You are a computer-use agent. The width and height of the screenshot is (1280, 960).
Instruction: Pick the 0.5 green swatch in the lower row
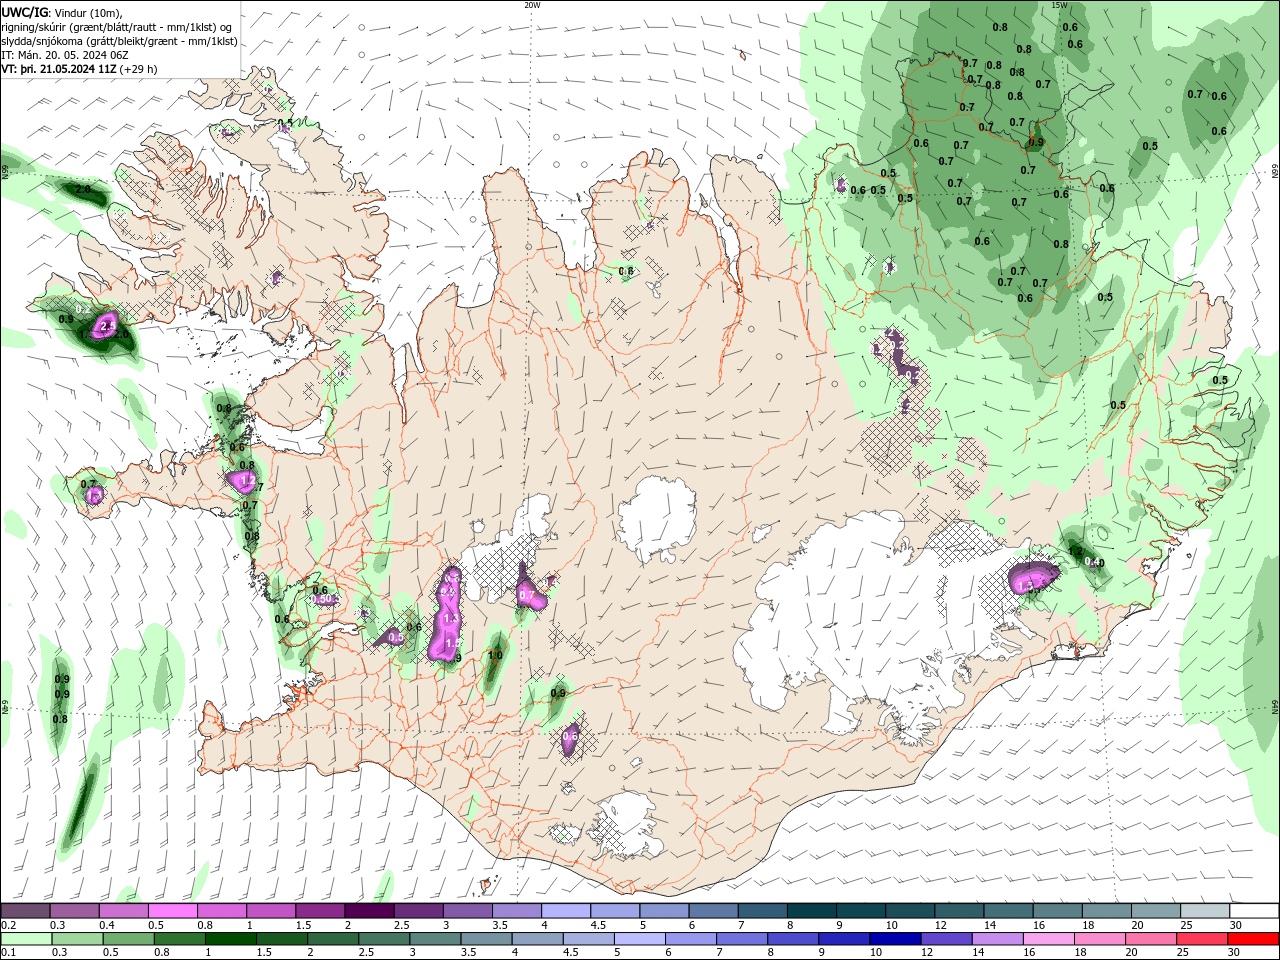[128, 939]
